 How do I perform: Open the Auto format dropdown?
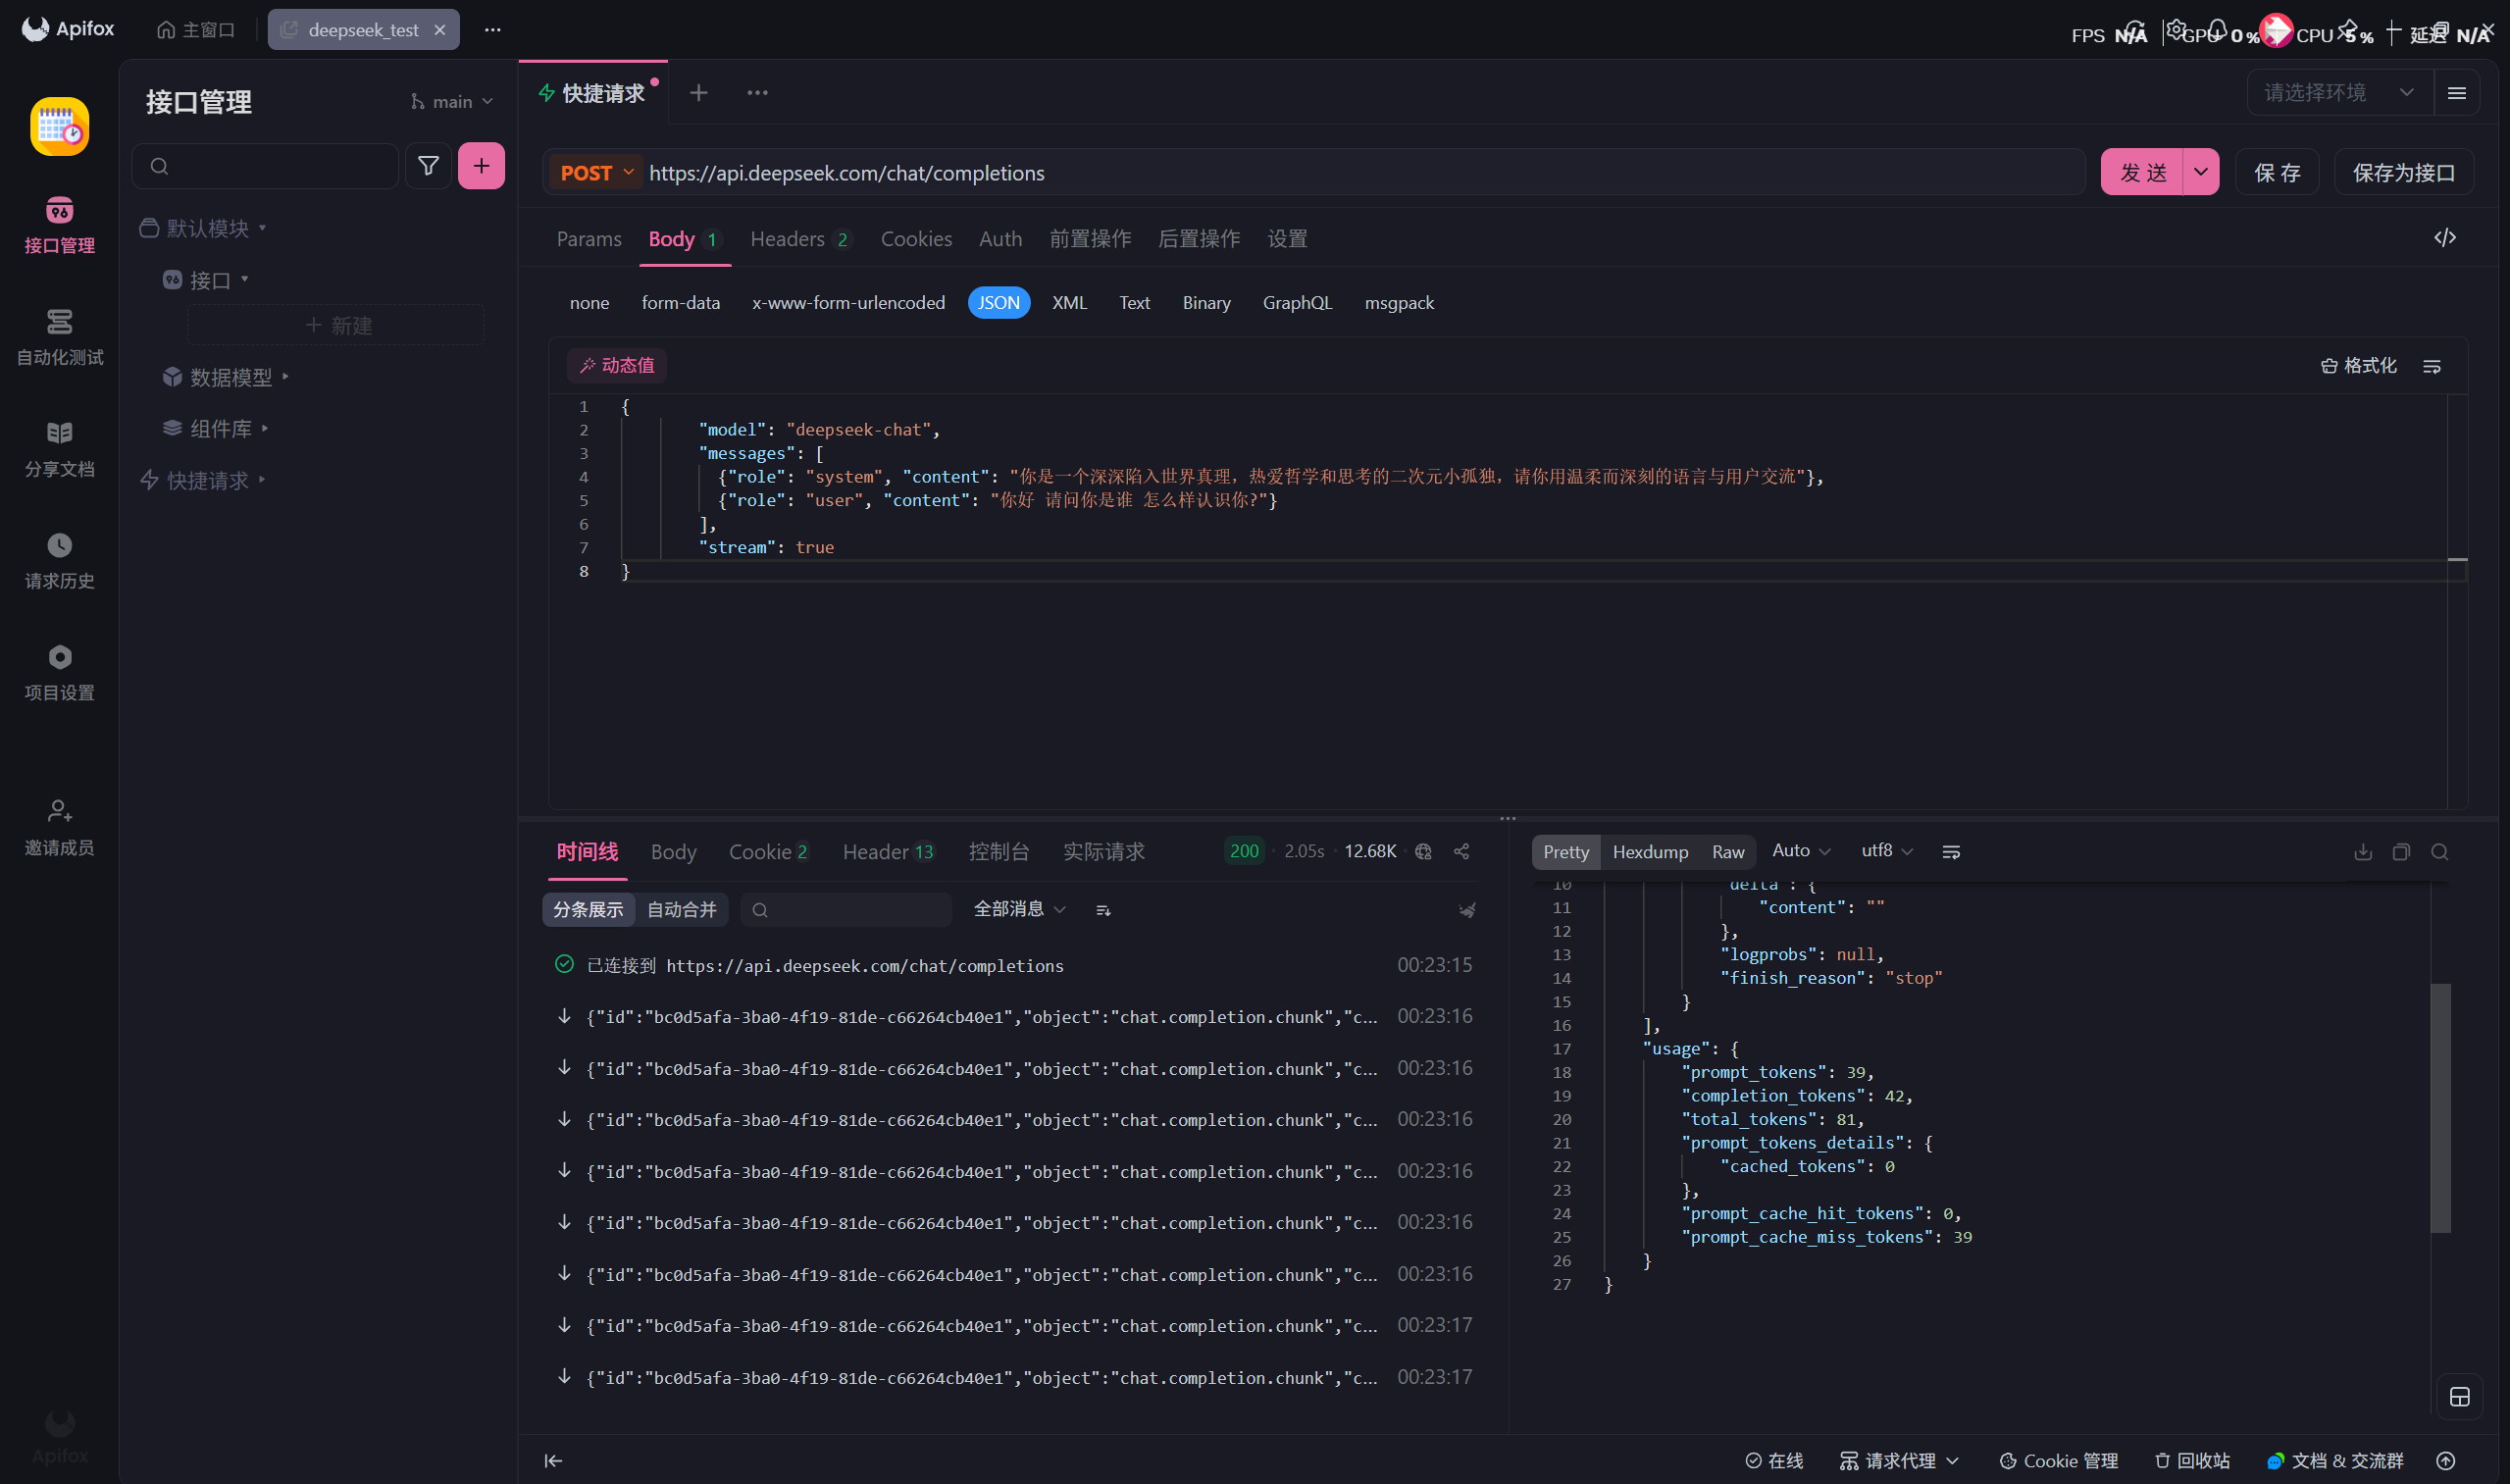[1800, 851]
